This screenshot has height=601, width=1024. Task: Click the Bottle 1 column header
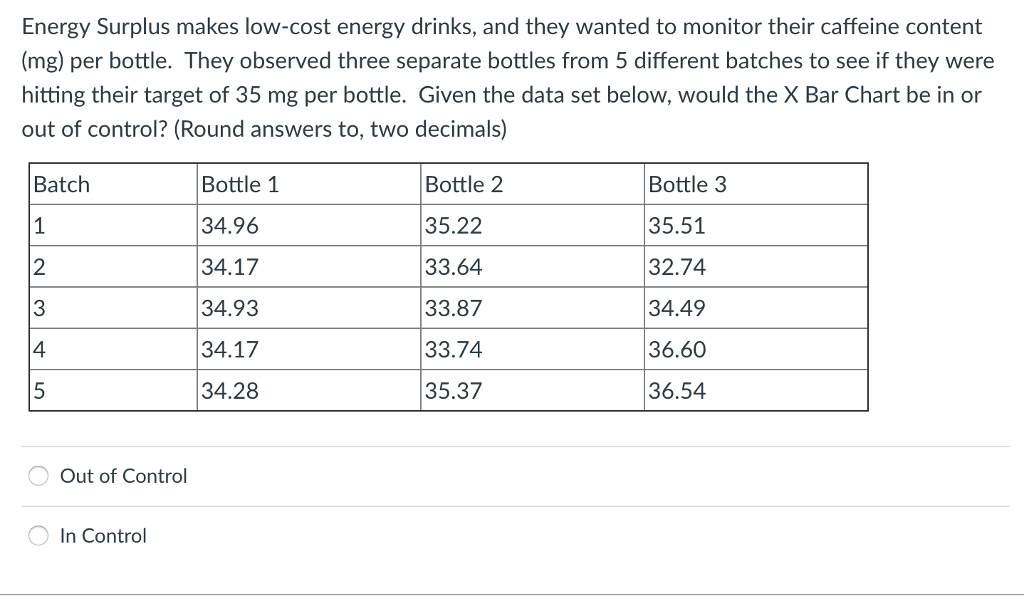[309, 184]
